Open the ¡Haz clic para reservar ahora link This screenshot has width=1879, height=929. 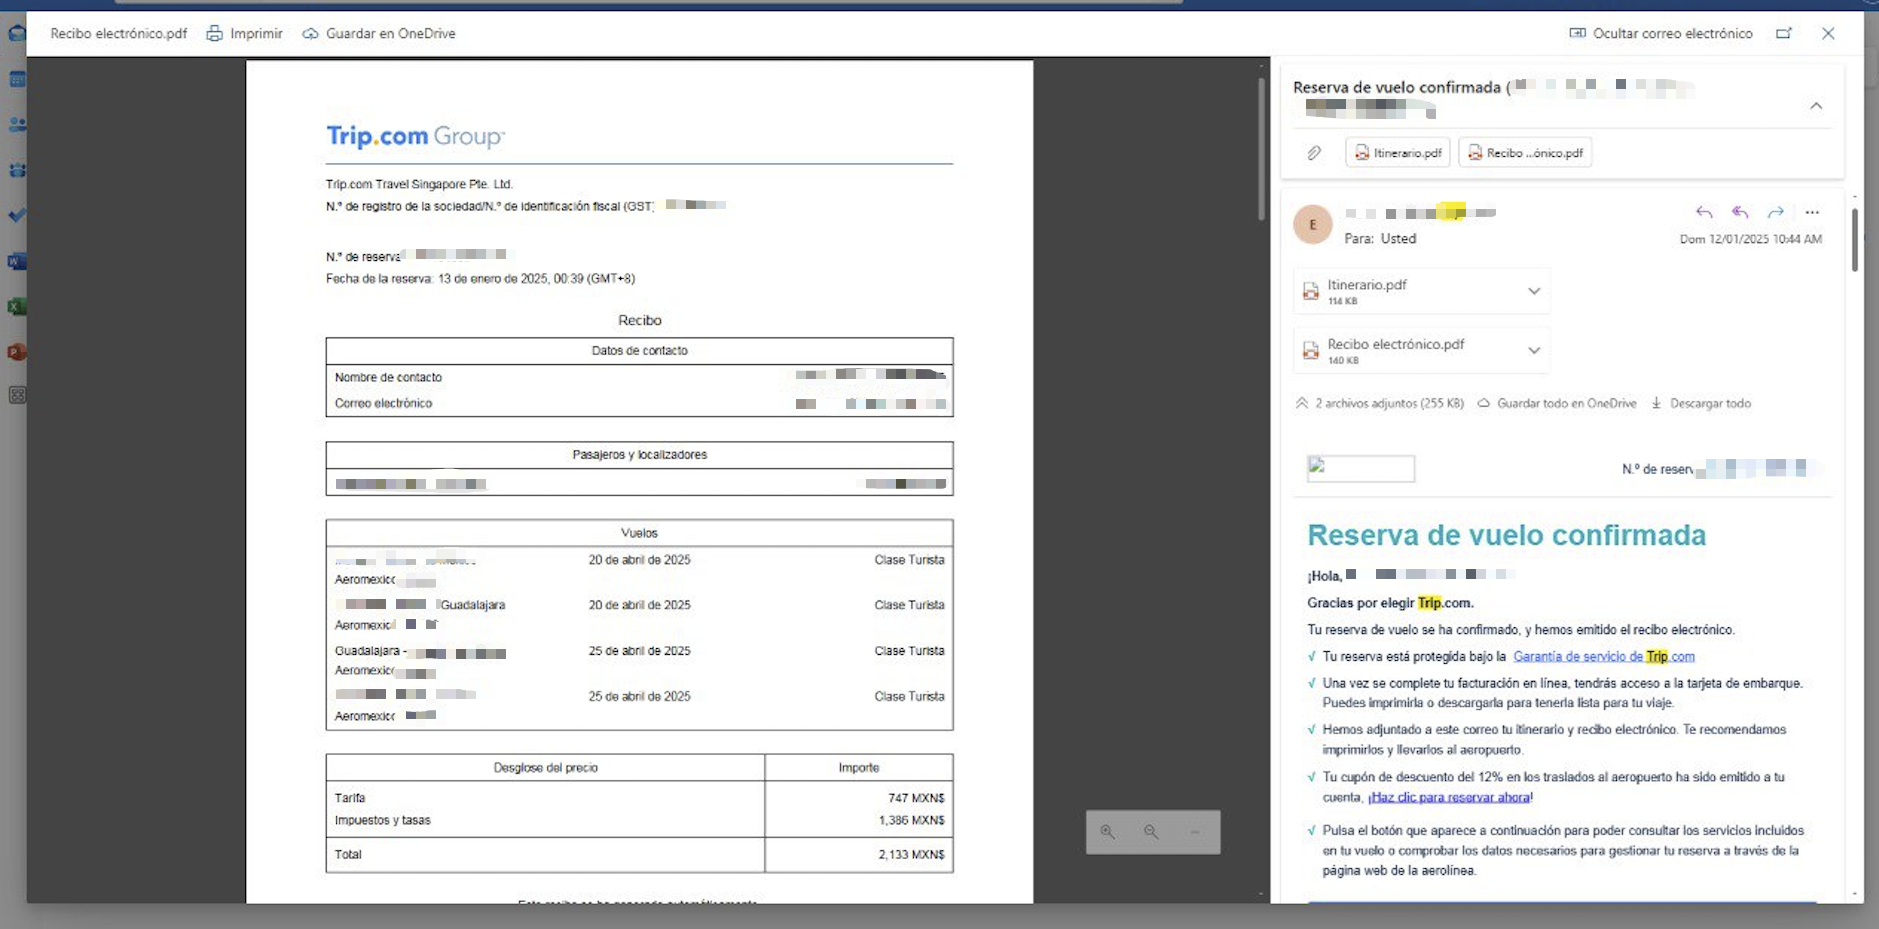(1450, 798)
